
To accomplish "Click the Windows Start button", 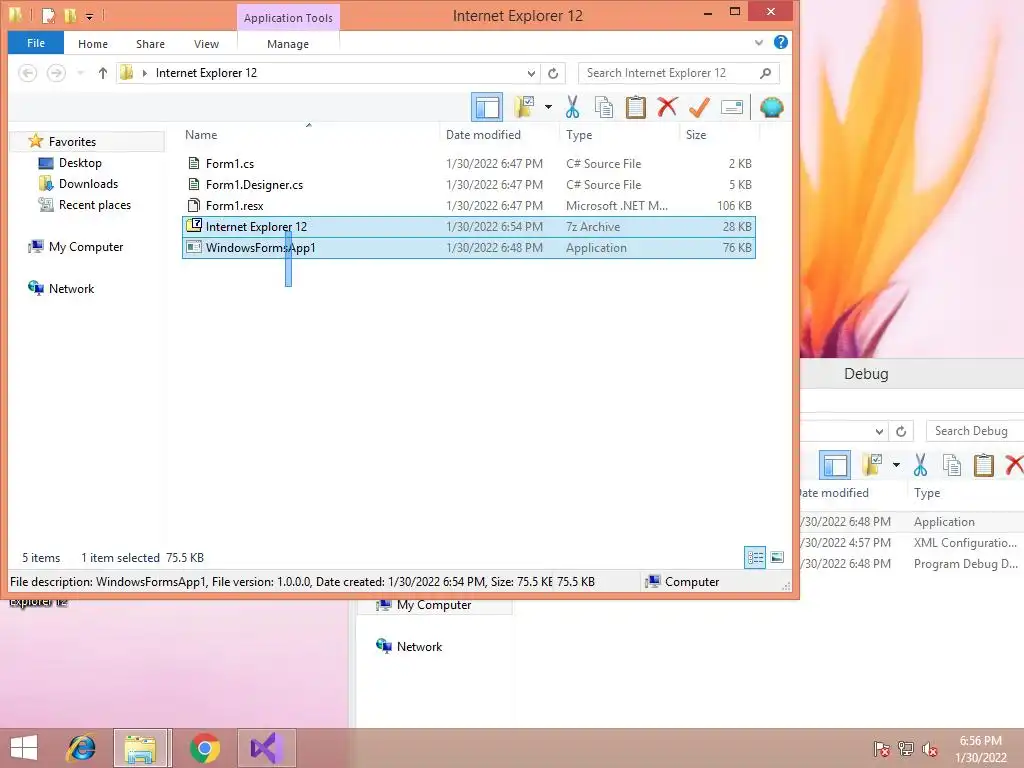I will click(24, 748).
